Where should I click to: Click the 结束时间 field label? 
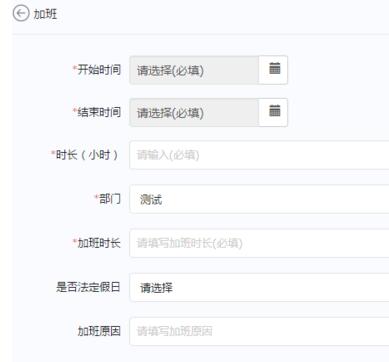[99, 112]
